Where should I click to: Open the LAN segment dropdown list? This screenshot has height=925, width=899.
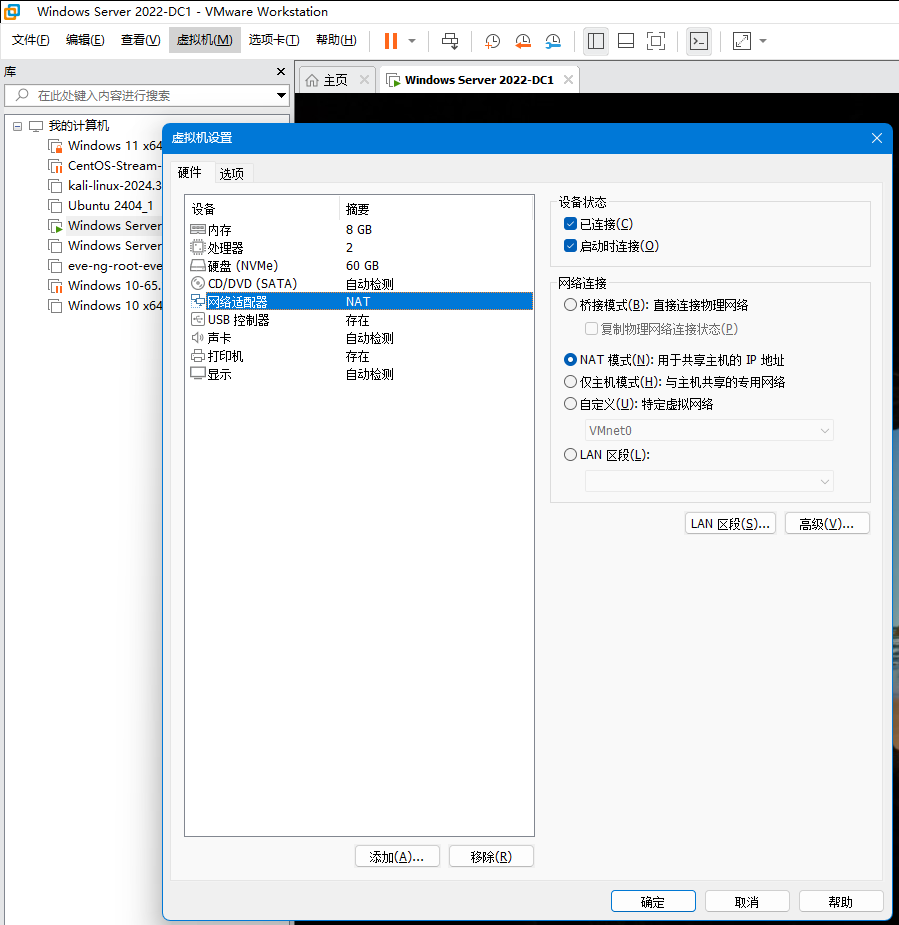(709, 481)
